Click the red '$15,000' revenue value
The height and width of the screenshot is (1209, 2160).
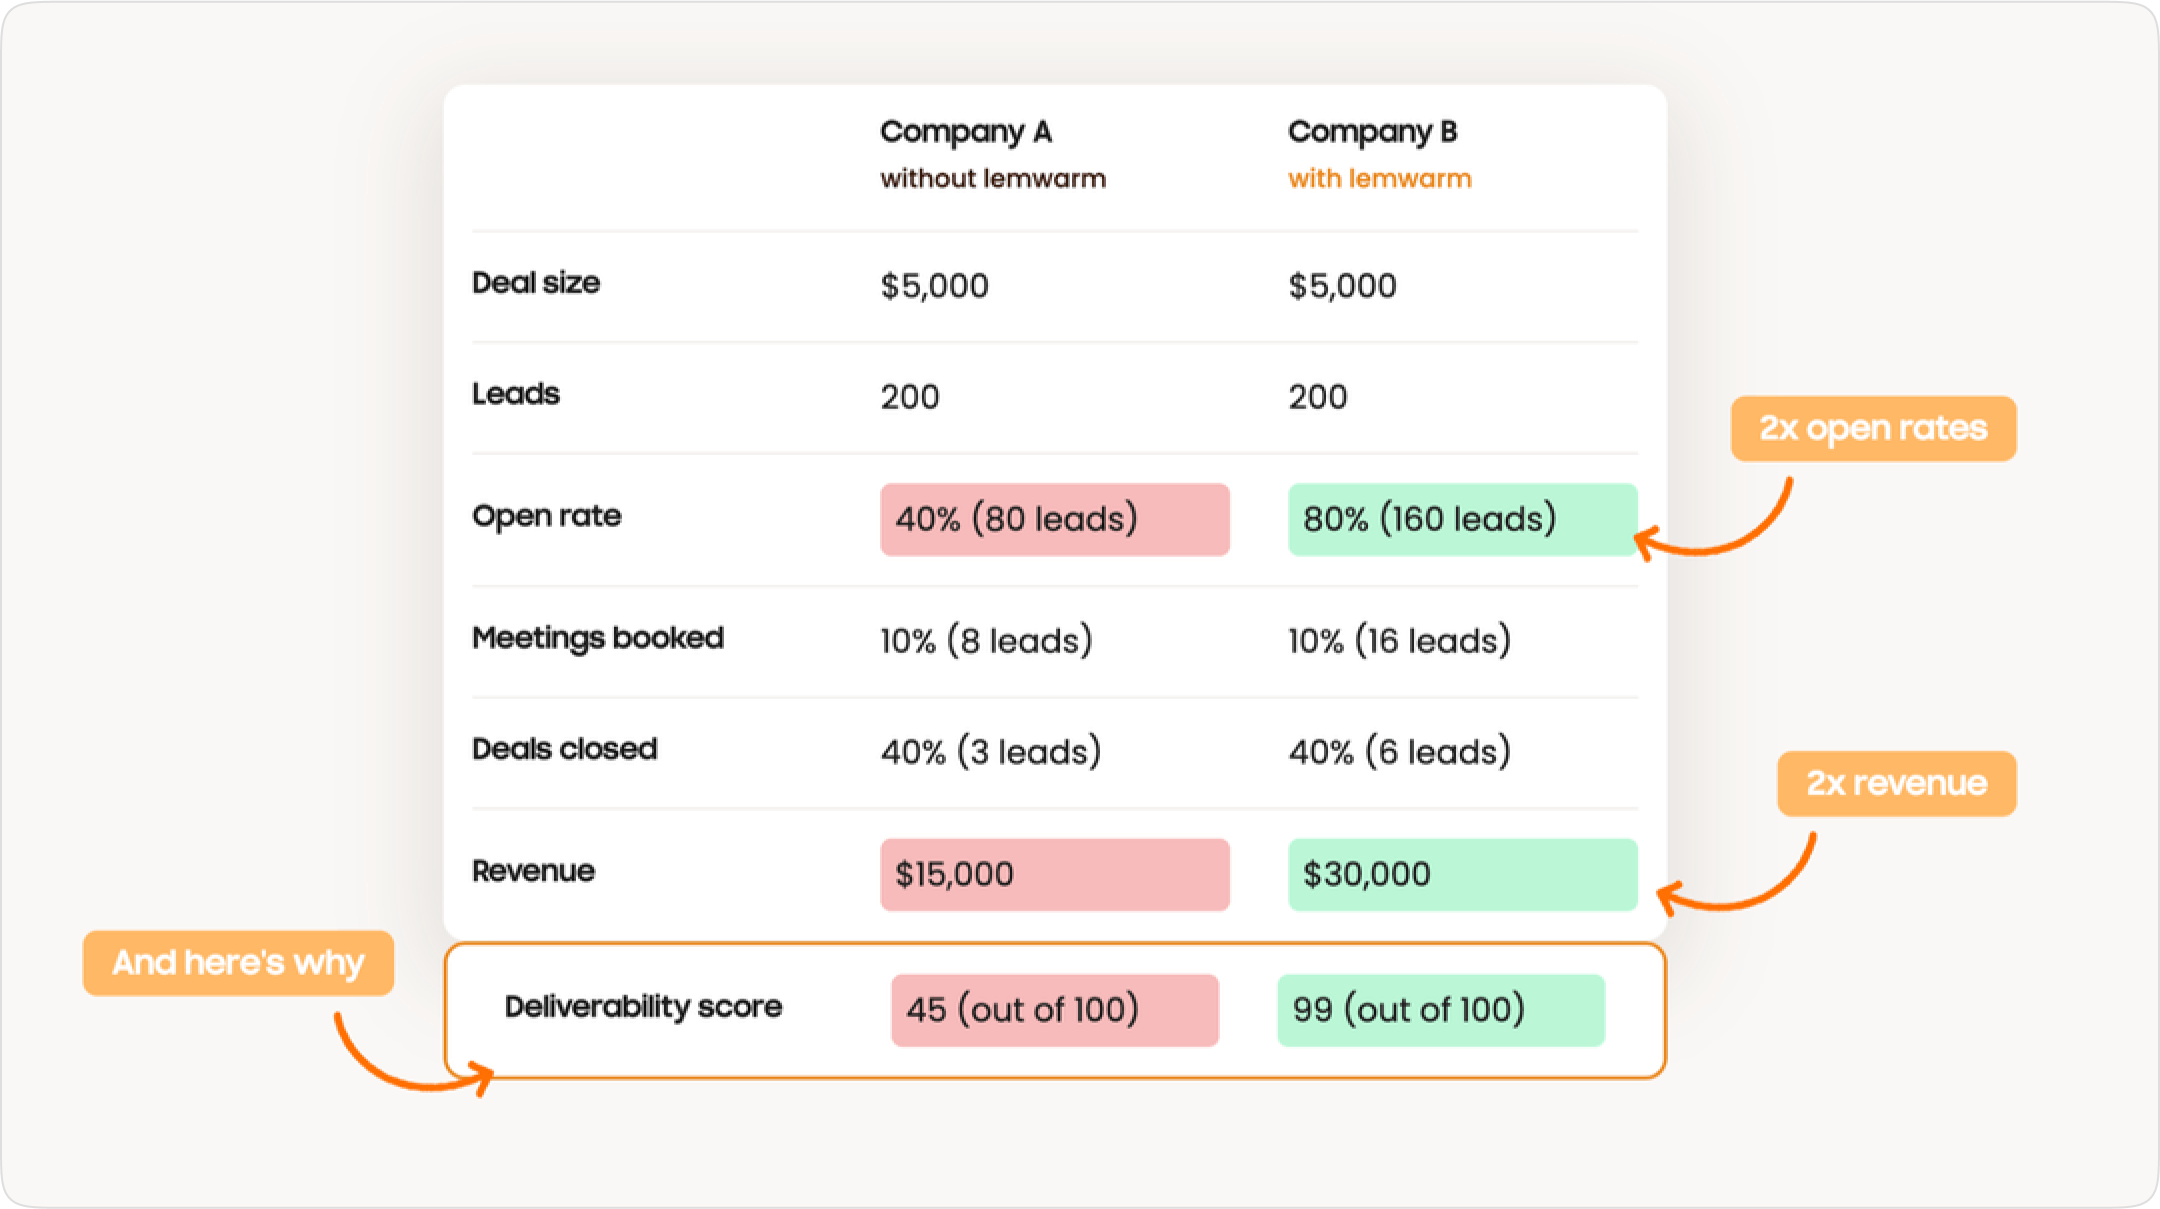pyautogui.click(x=1055, y=874)
